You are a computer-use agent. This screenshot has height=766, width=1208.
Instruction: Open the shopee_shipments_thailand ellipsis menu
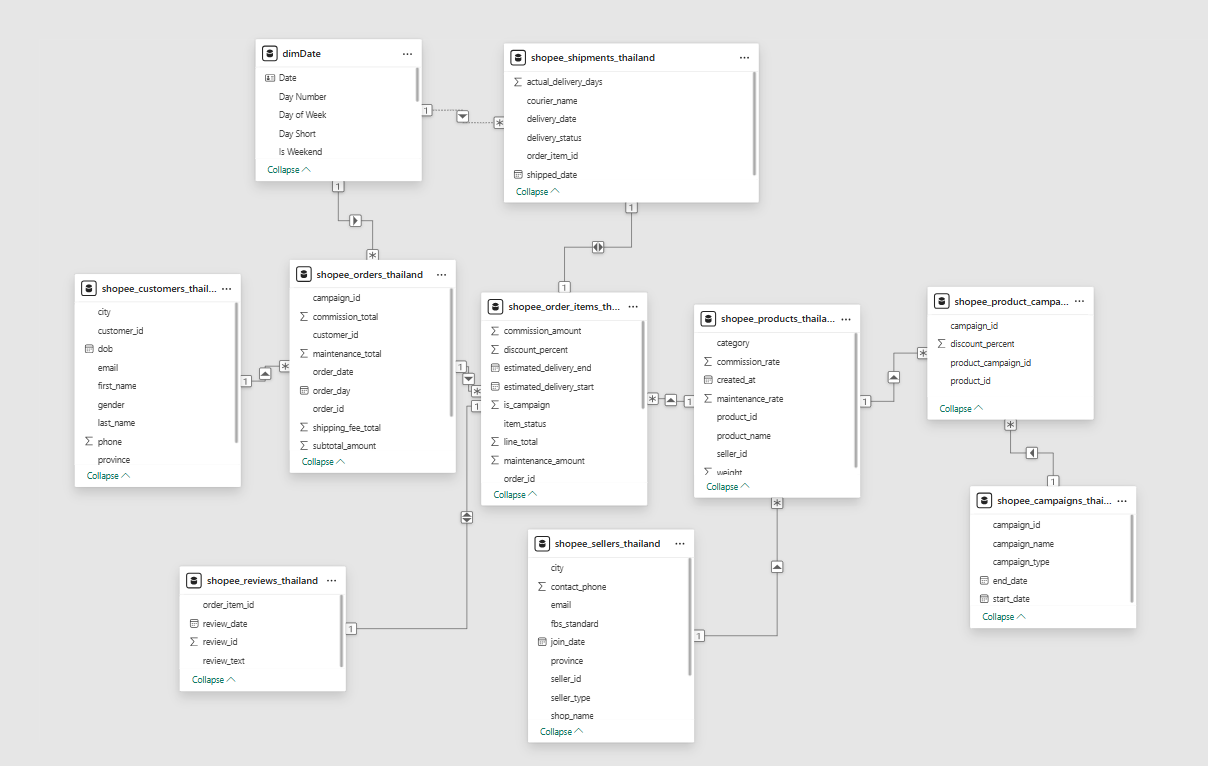tap(744, 58)
